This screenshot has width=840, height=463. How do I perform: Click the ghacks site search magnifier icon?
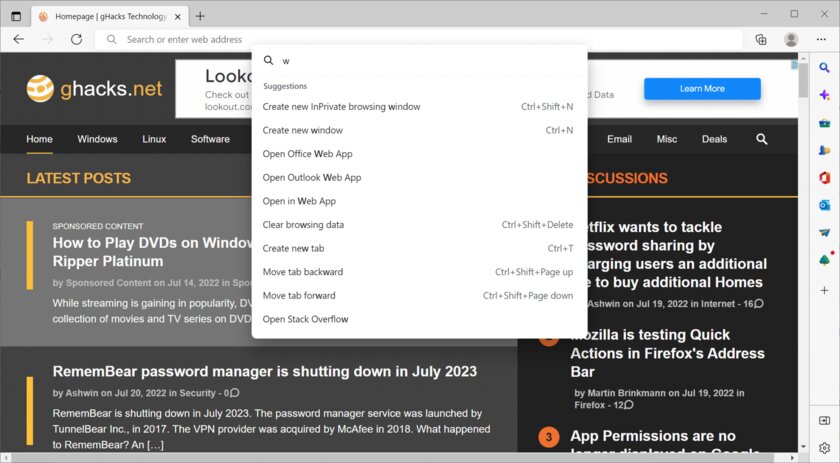(762, 139)
